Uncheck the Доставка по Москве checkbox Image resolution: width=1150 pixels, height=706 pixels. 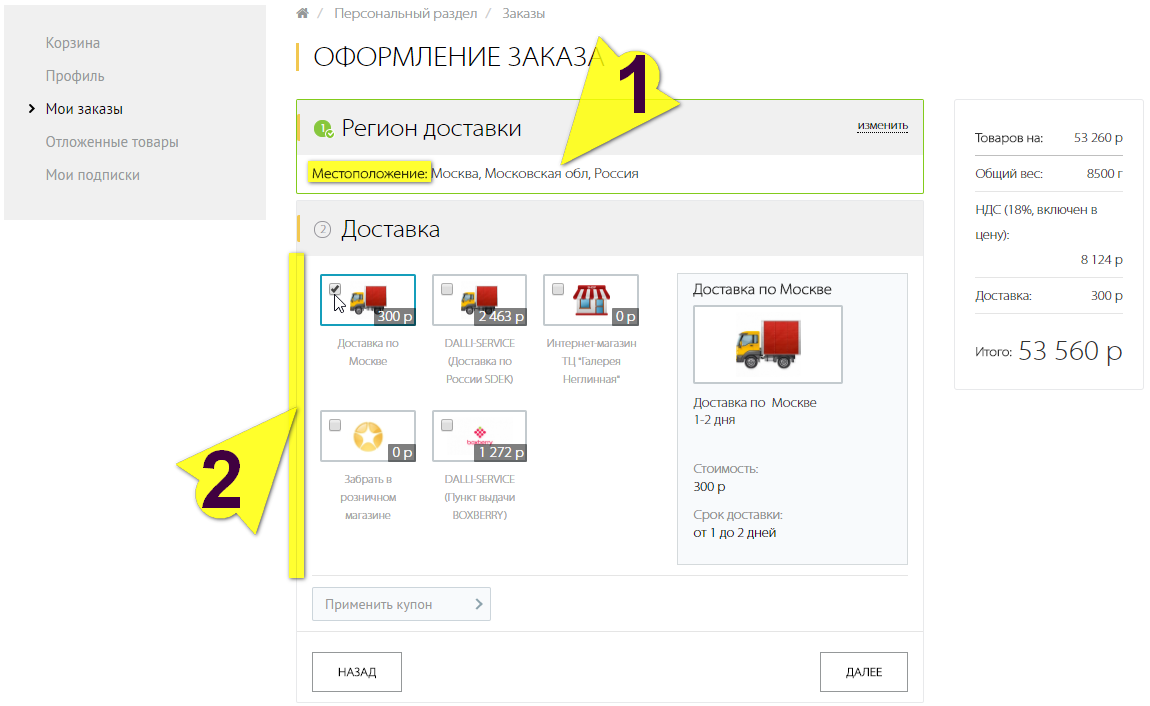(335, 289)
